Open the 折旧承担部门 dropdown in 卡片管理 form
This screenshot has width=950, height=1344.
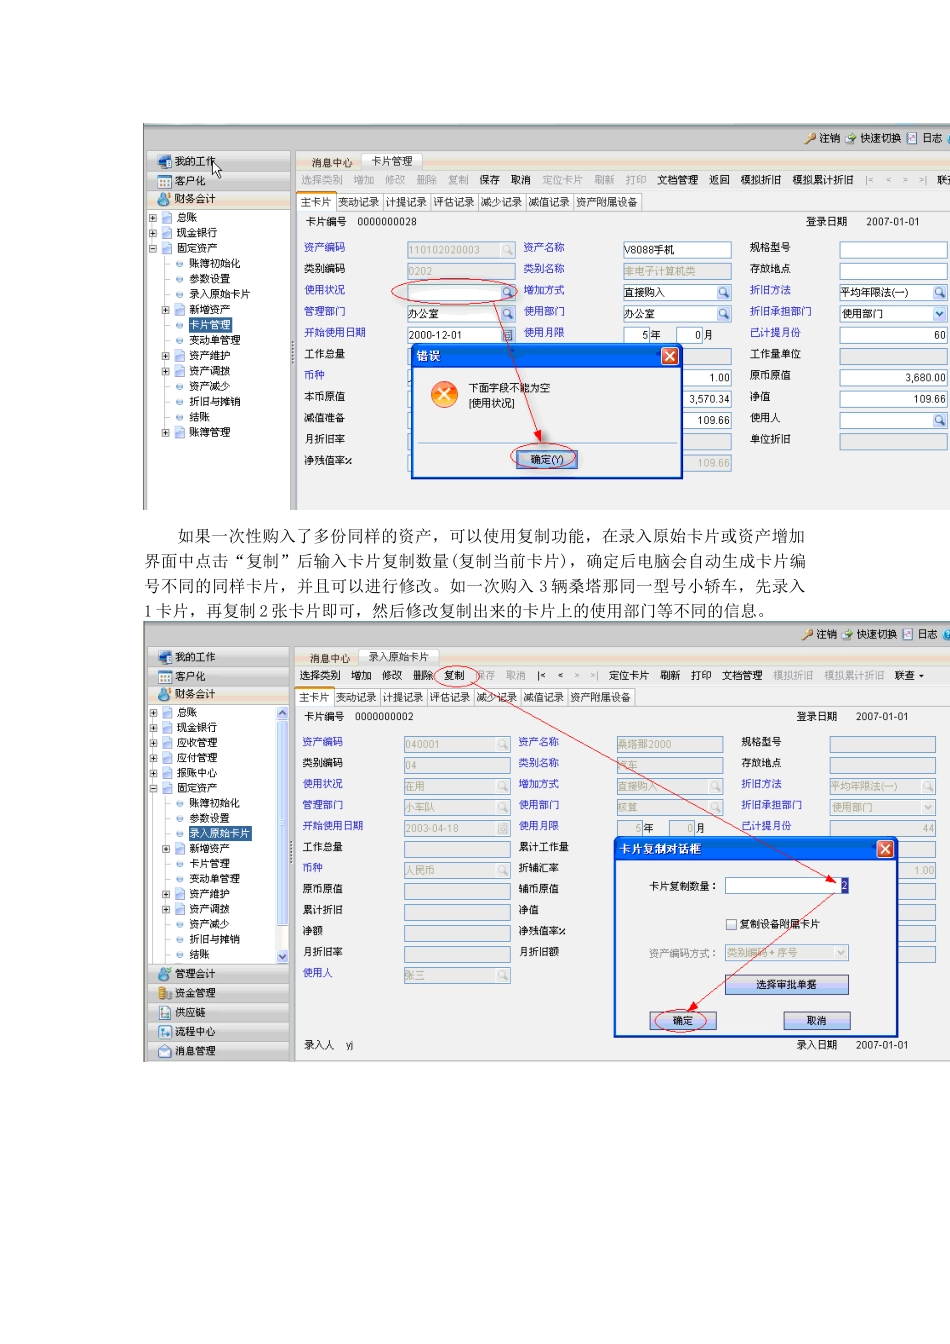940,314
